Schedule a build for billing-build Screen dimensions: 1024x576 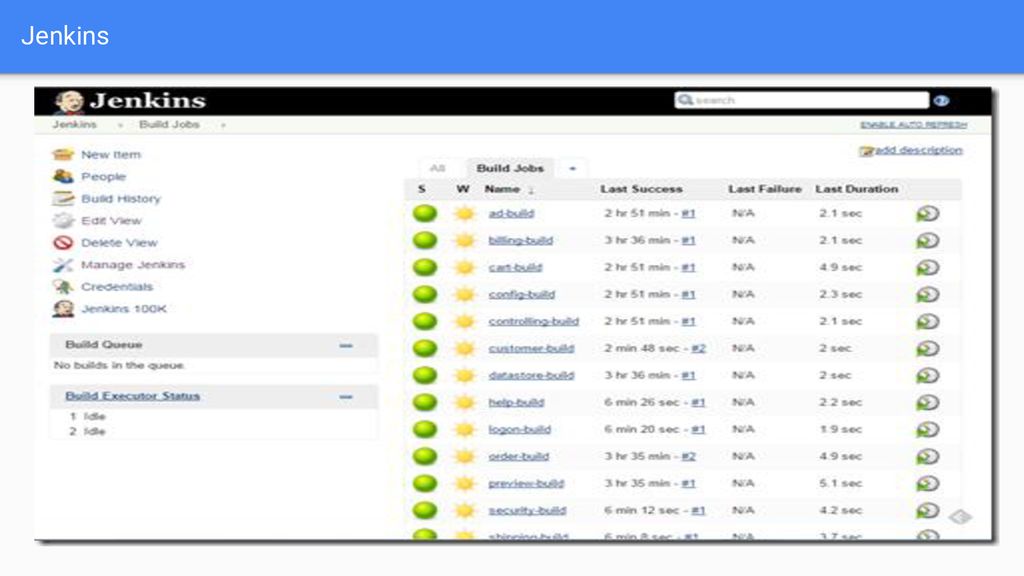point(927,240)
